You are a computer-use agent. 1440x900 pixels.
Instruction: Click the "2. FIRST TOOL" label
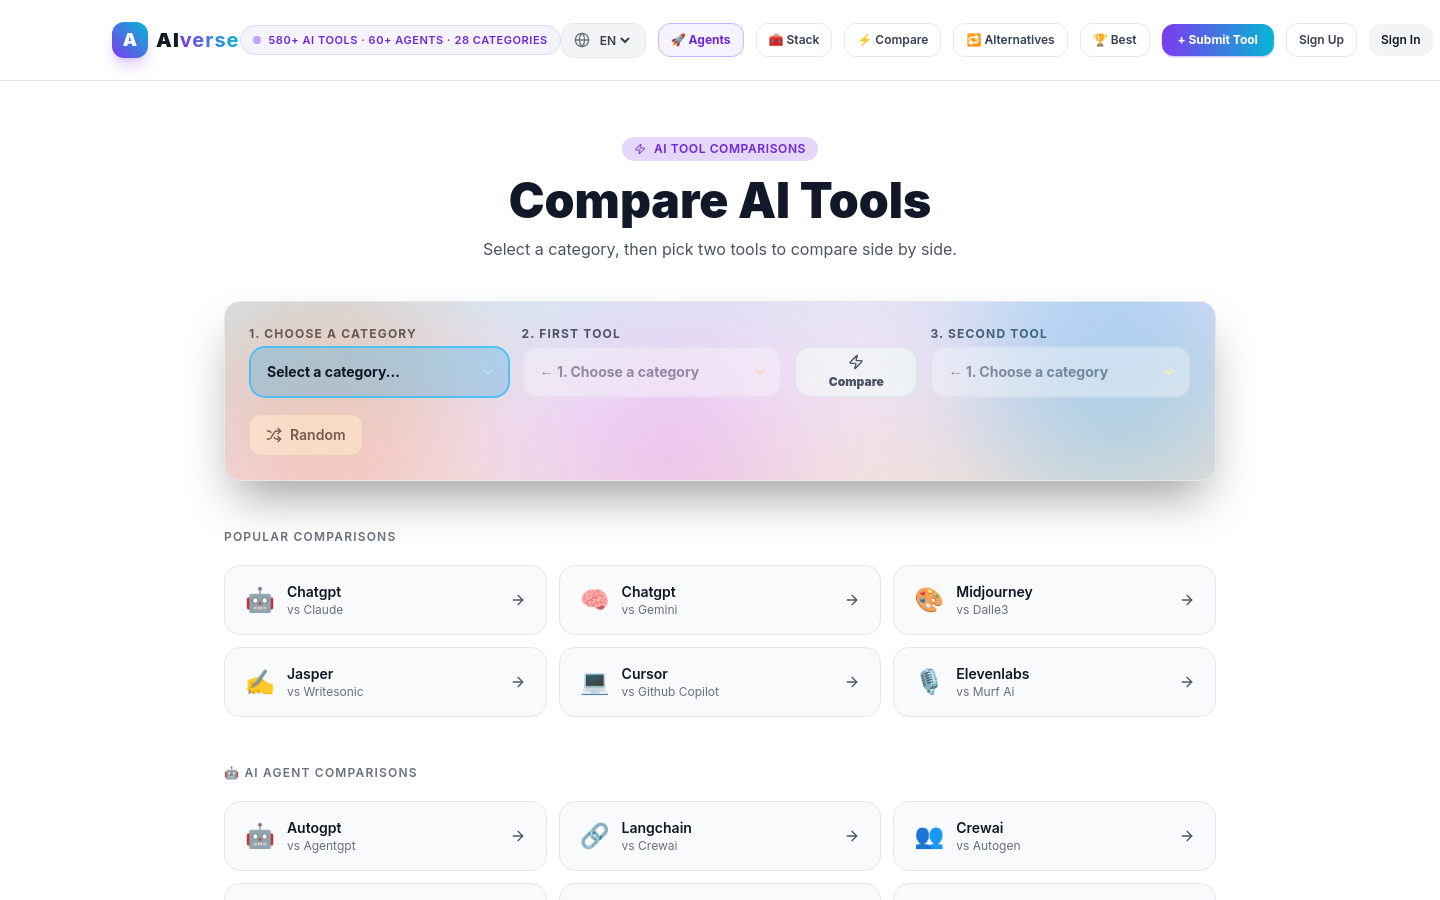[571, 334]
